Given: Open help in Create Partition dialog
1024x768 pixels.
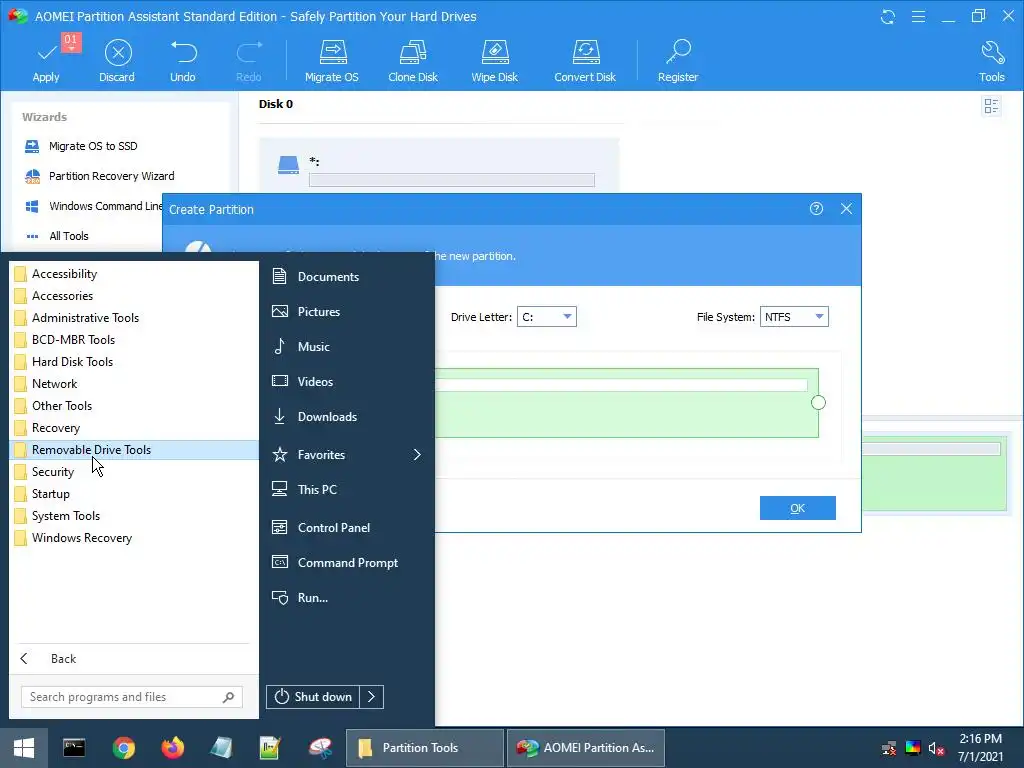Looking at the screenshot, I should (816, 209).
